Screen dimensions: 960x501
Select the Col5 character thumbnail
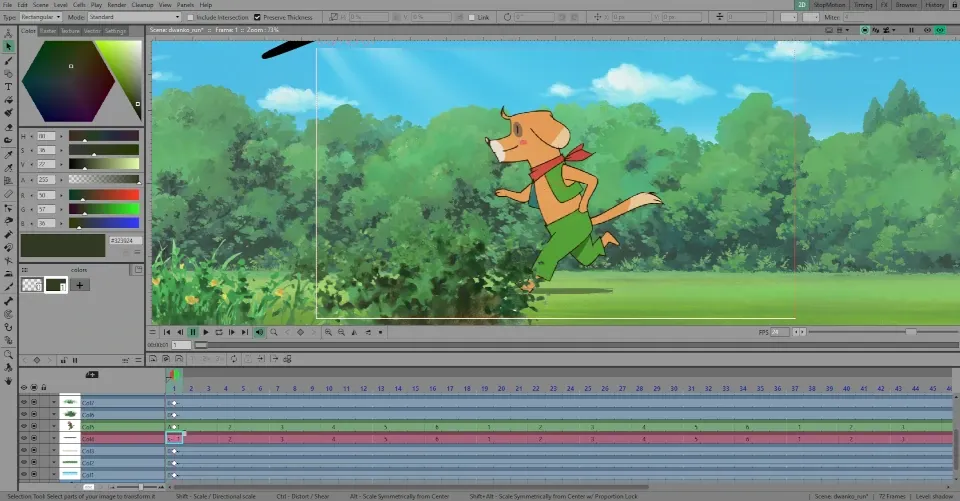pos(70,426)
